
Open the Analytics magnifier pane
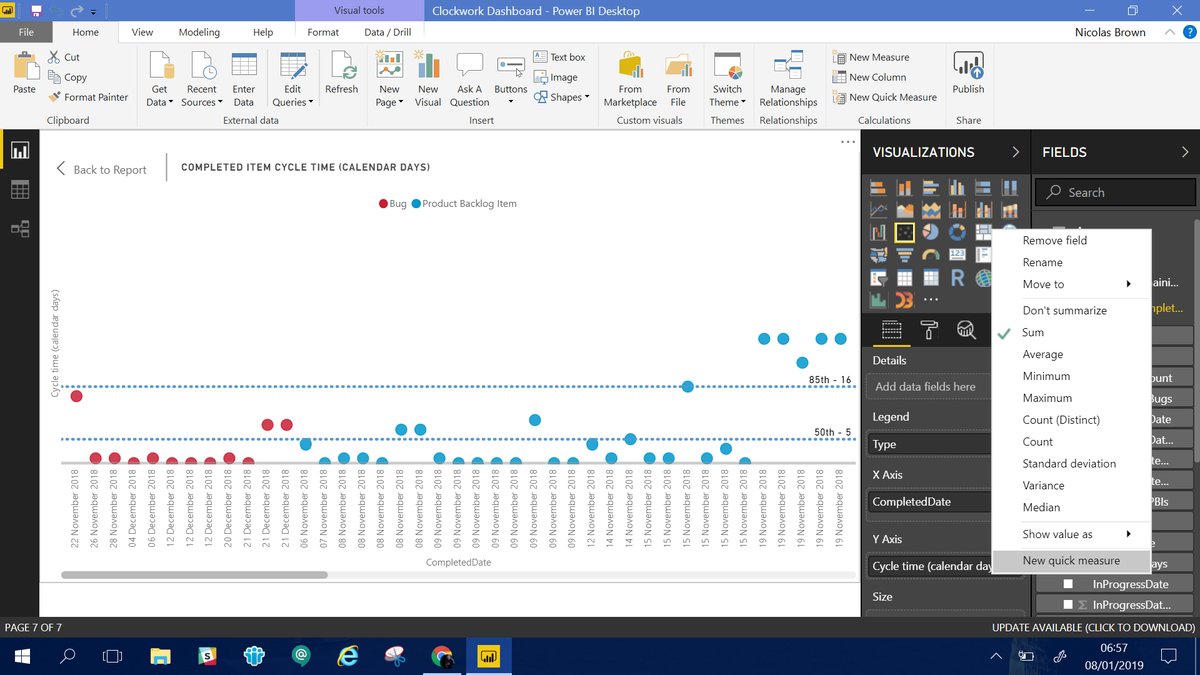pos(966,330)
